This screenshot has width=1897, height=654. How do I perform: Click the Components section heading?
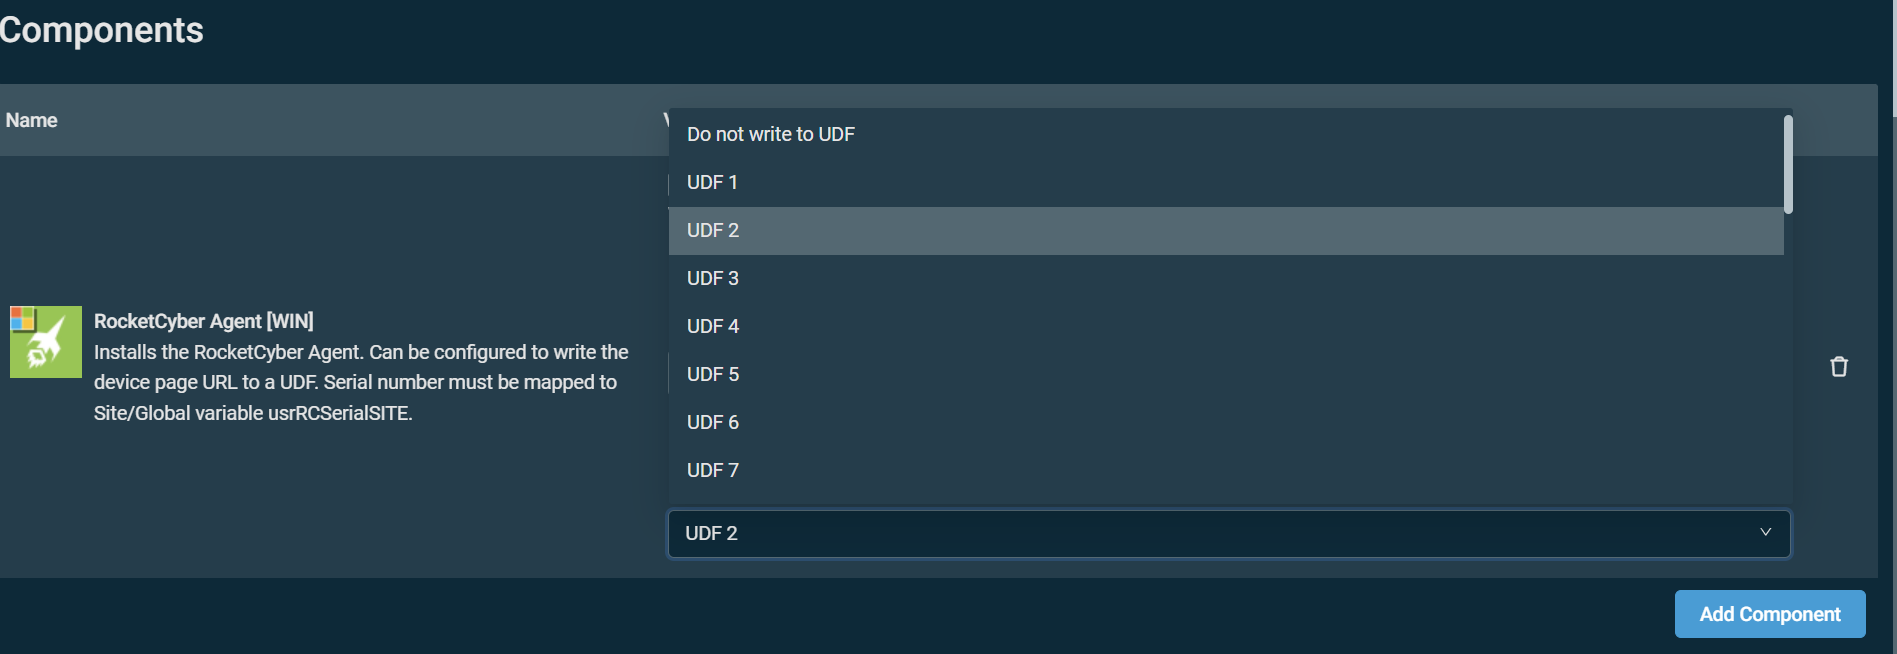[102, 30]
